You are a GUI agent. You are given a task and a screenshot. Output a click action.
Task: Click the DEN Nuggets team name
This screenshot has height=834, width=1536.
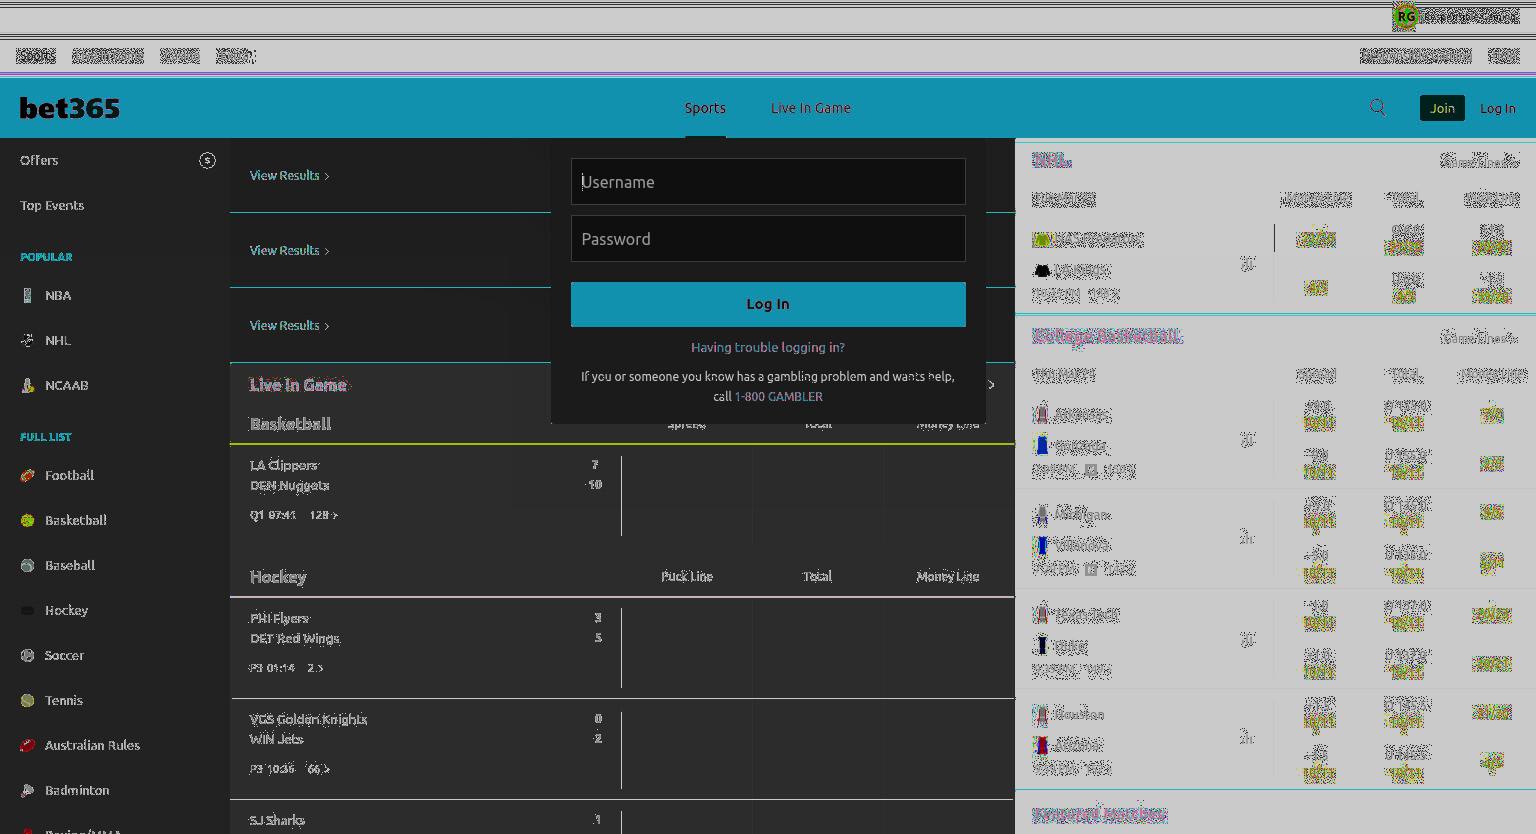(290, 485)
